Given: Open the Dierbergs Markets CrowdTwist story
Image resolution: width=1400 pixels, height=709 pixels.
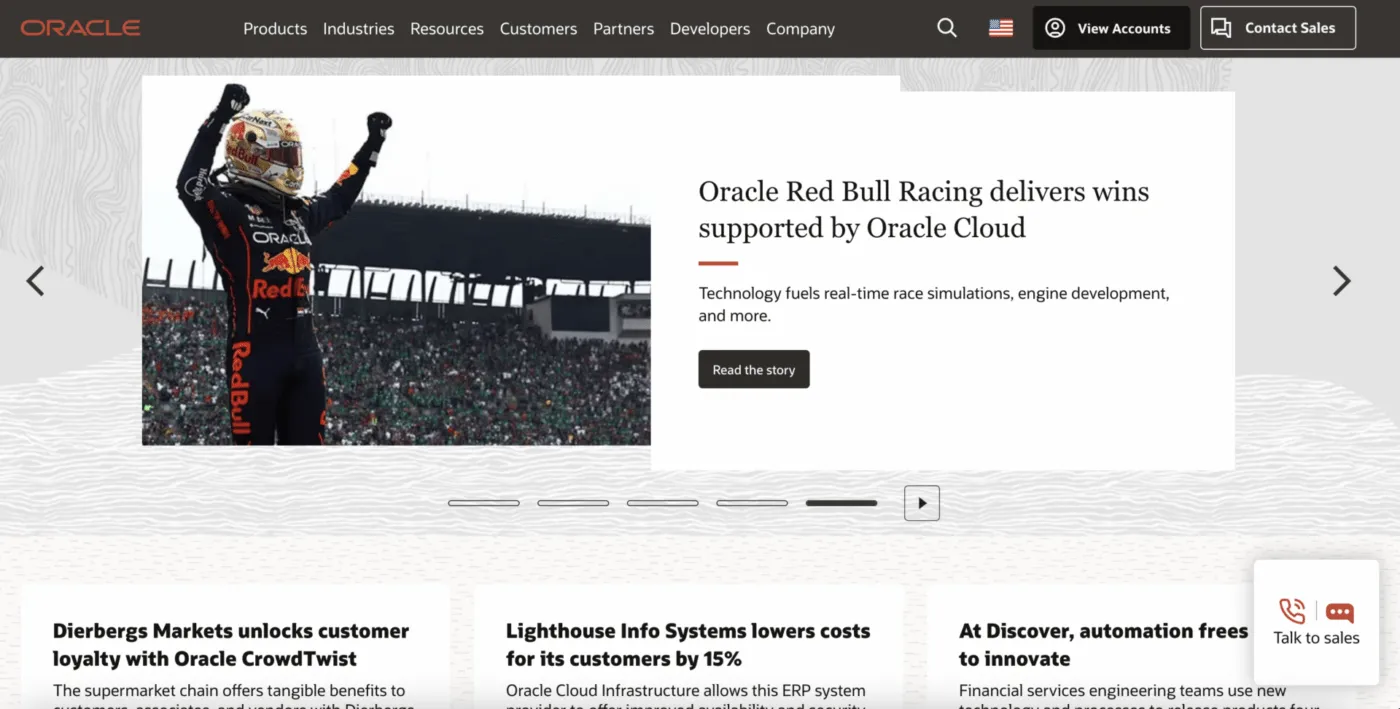Looking at the screenshot, I should (x=230, y=644).
